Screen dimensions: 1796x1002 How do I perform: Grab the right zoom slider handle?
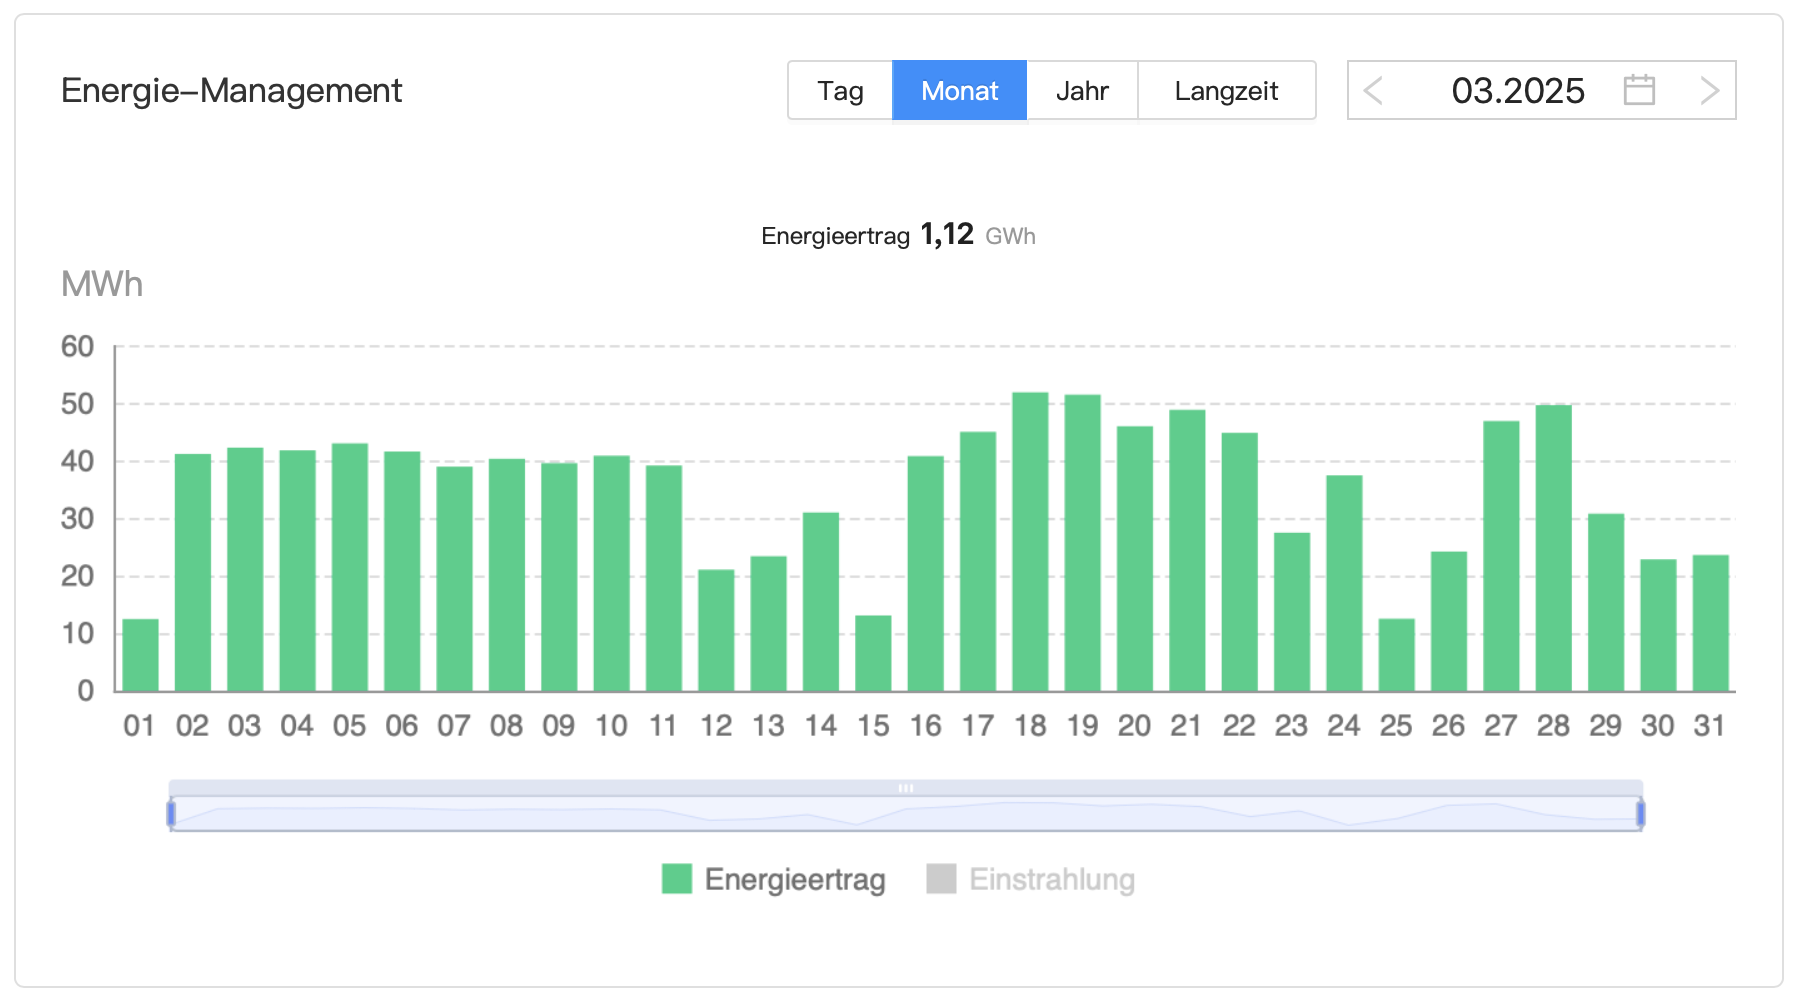coord(1640,813)
